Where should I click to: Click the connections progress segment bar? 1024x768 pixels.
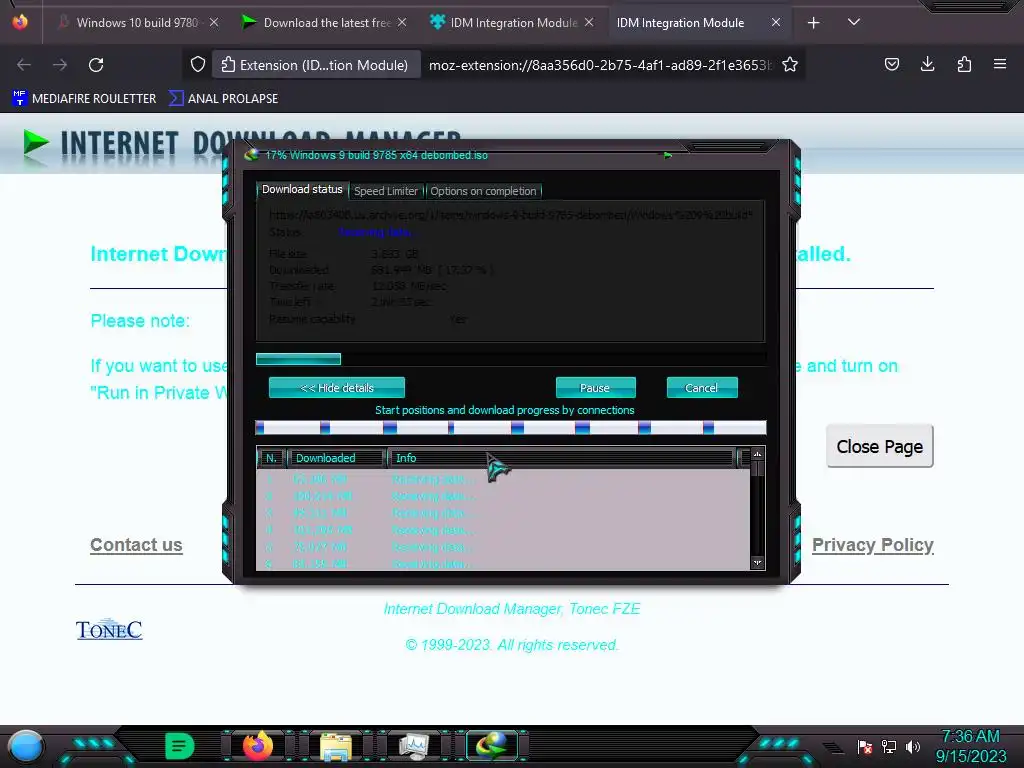tap(511, 428)
